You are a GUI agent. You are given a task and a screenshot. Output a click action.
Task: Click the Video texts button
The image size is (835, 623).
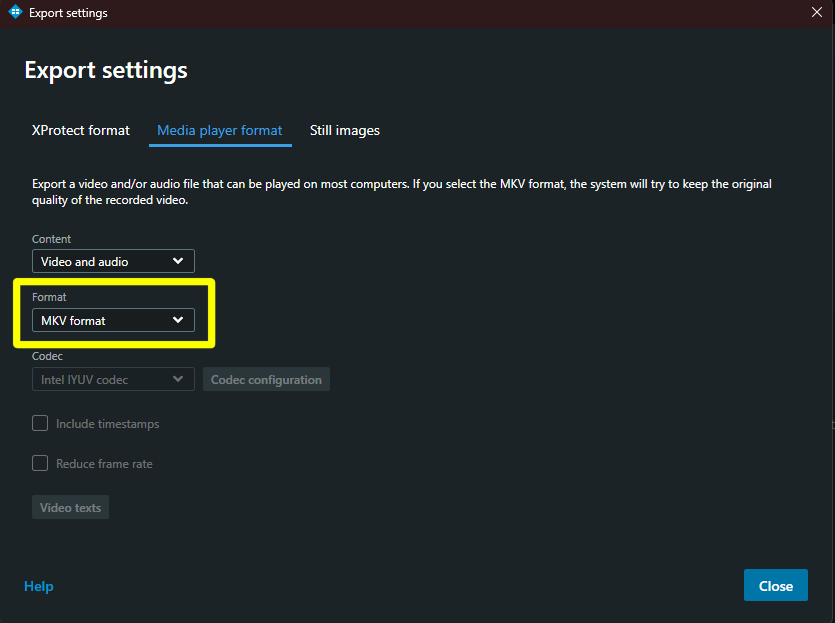[x=70, y=507]
